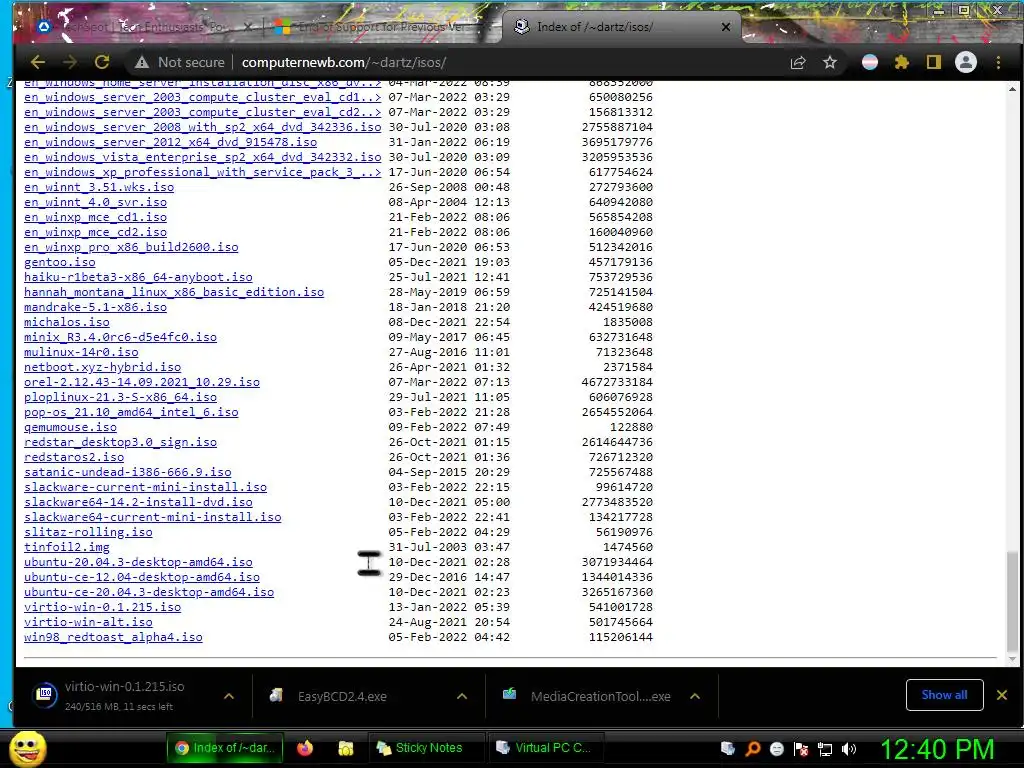Click virtio-win-0.1.215.iso link in listing
The width and height of the screenshot is (1024, 768).
[x=103, y=608]
